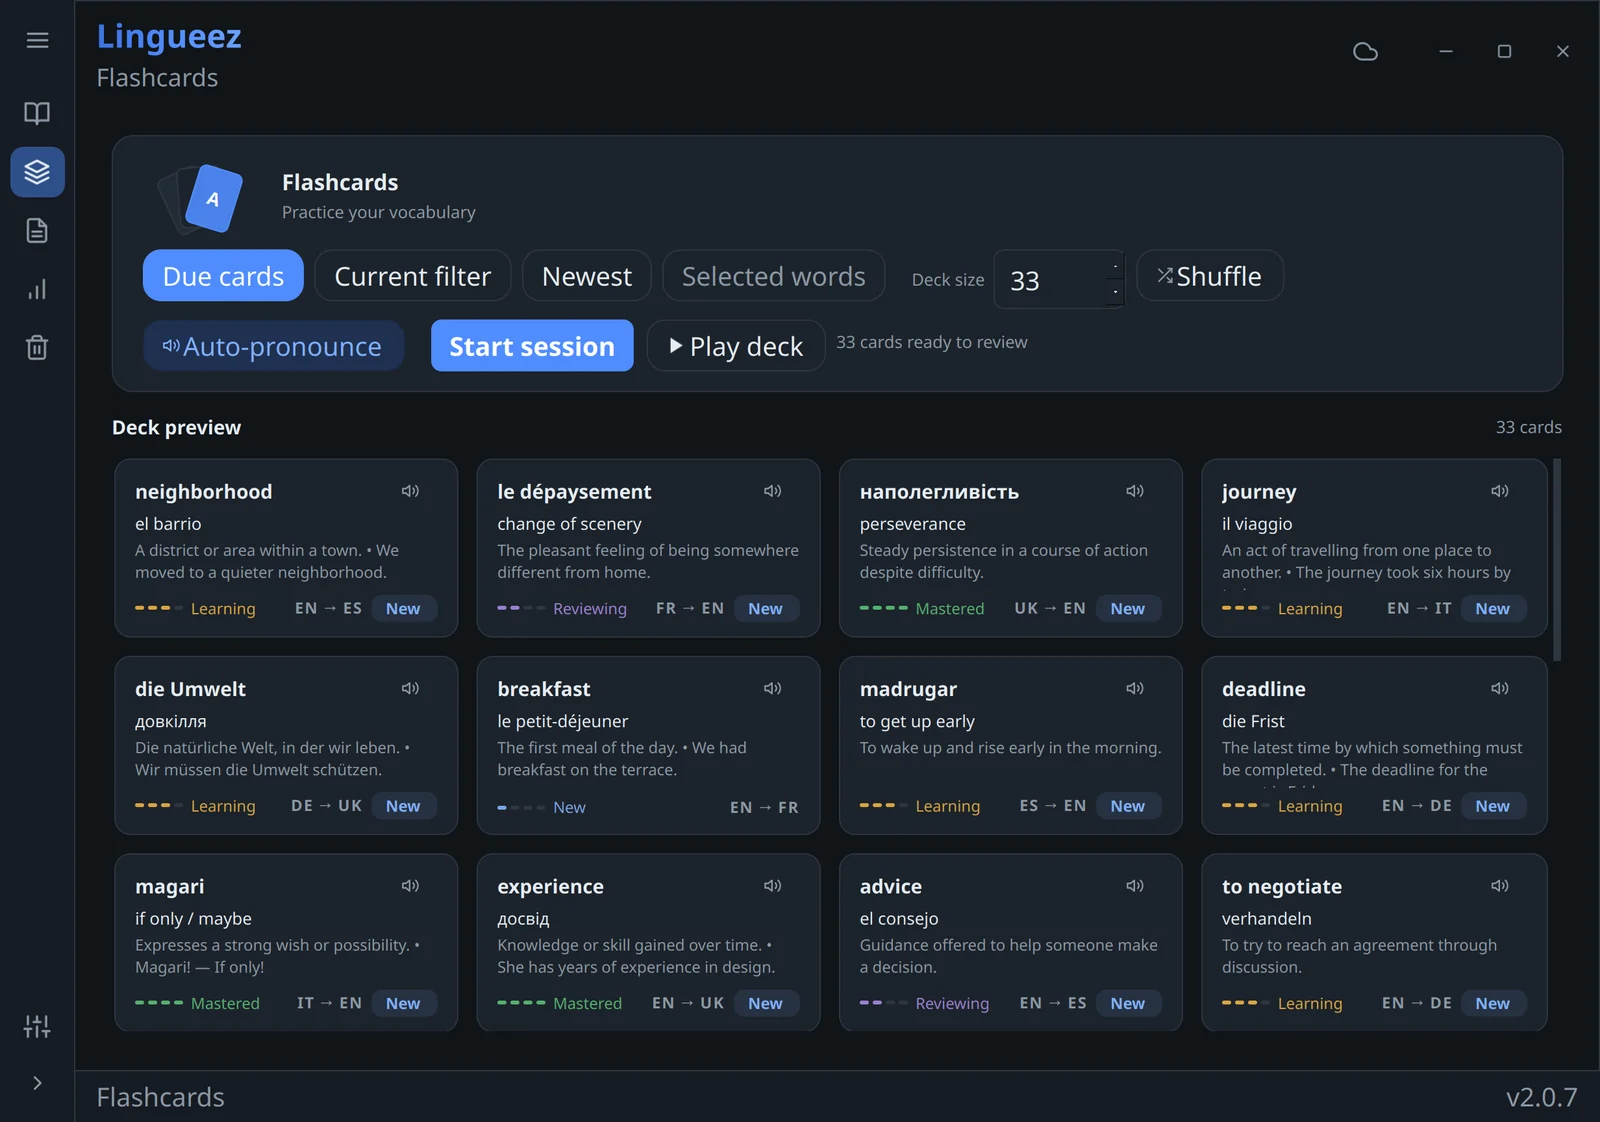Open the trash sidebar icon
1600x1122 pixels.
pyautogui.click(x=37, y=347)
